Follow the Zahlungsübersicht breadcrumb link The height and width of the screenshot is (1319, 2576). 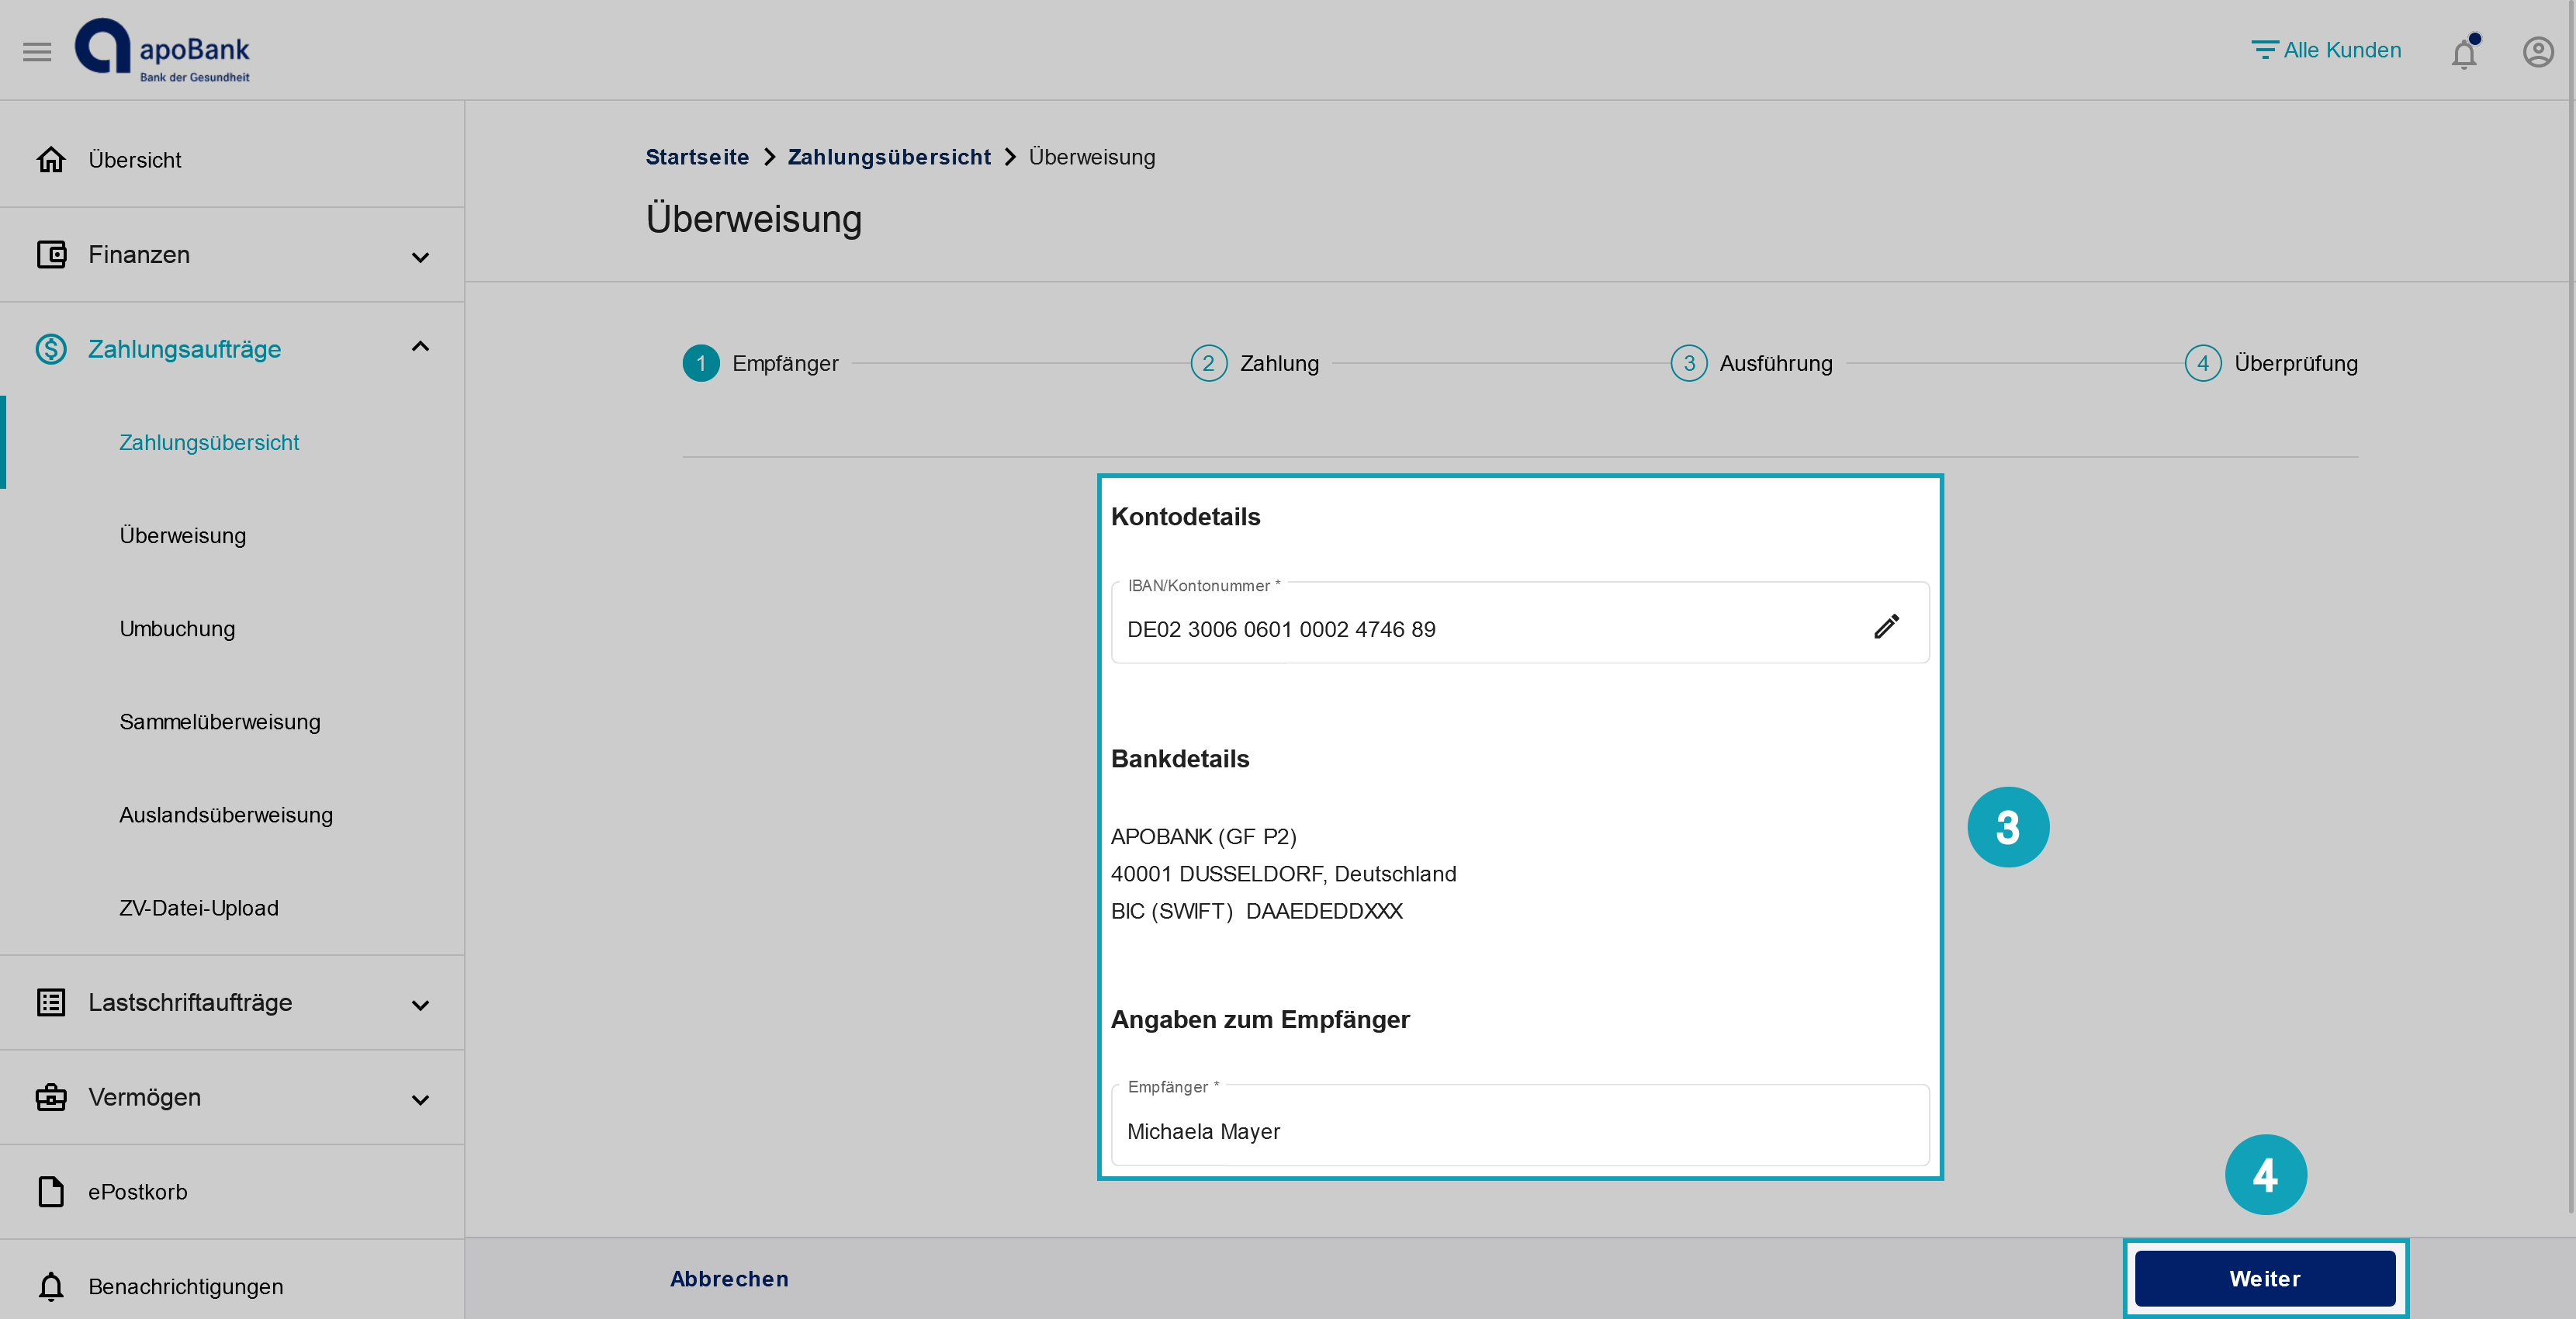[889, 157]
